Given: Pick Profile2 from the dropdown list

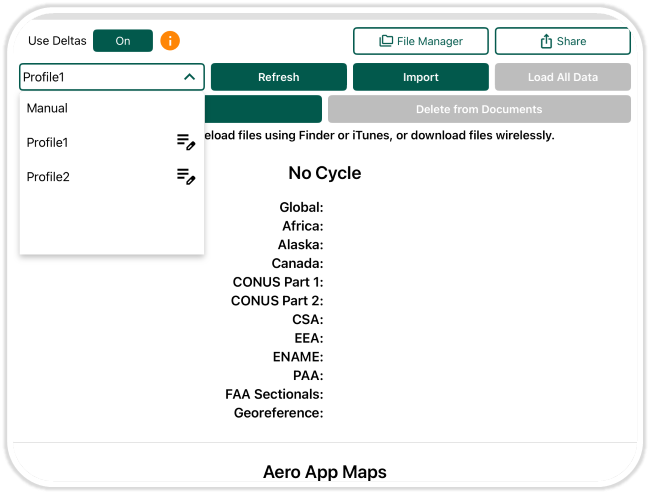Looking at the screenshot, I should click(x=48, y=177).
